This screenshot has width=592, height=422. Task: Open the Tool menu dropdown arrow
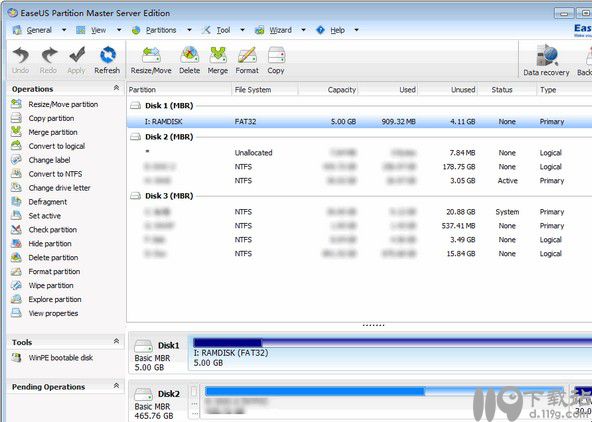(242, 30)
